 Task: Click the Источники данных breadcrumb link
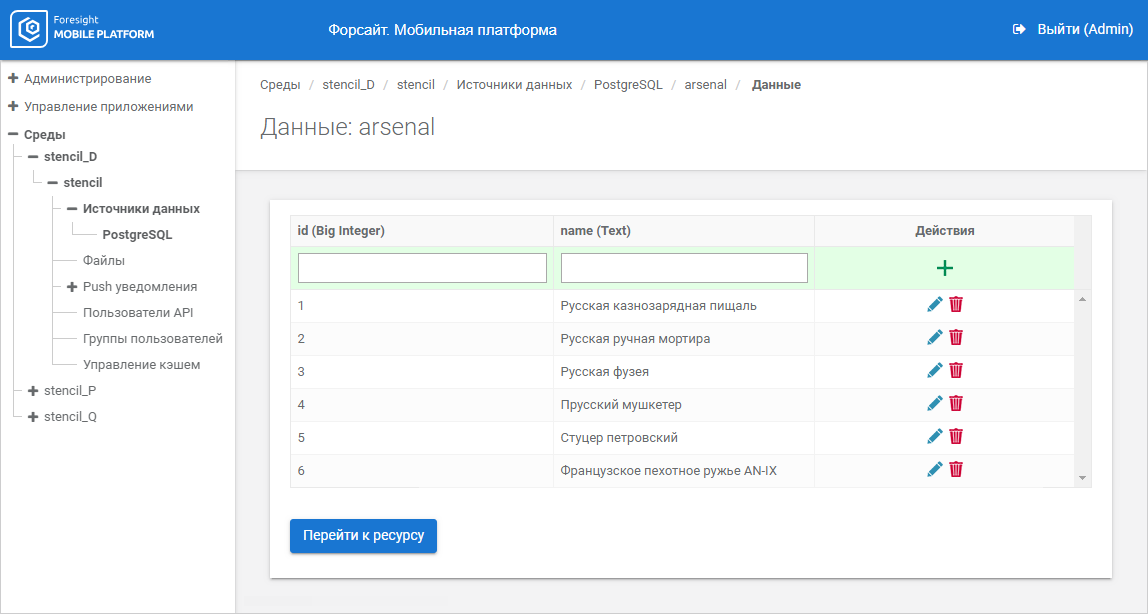514,85
